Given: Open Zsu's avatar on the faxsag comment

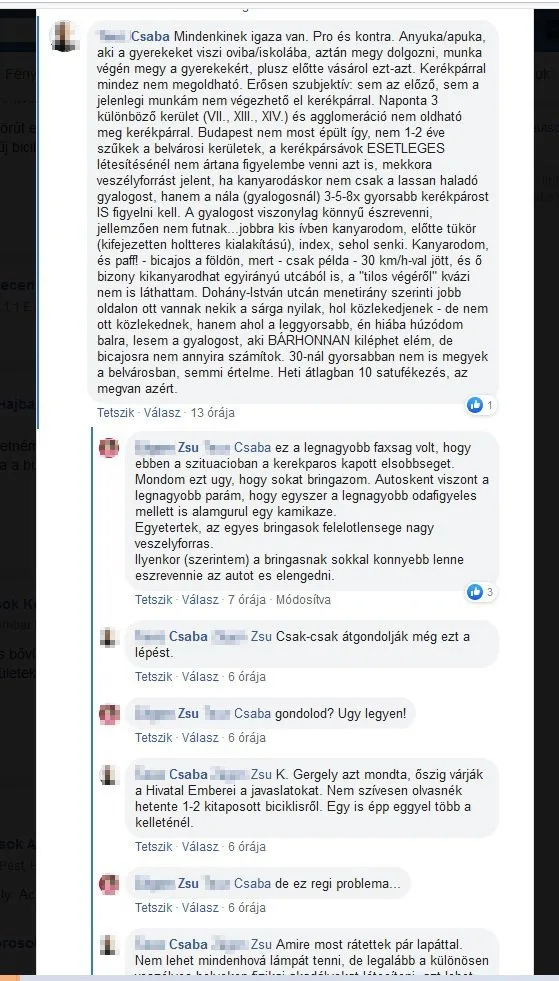Looking at the screenshot, I should pyautogui.click(x=109, y=448).
